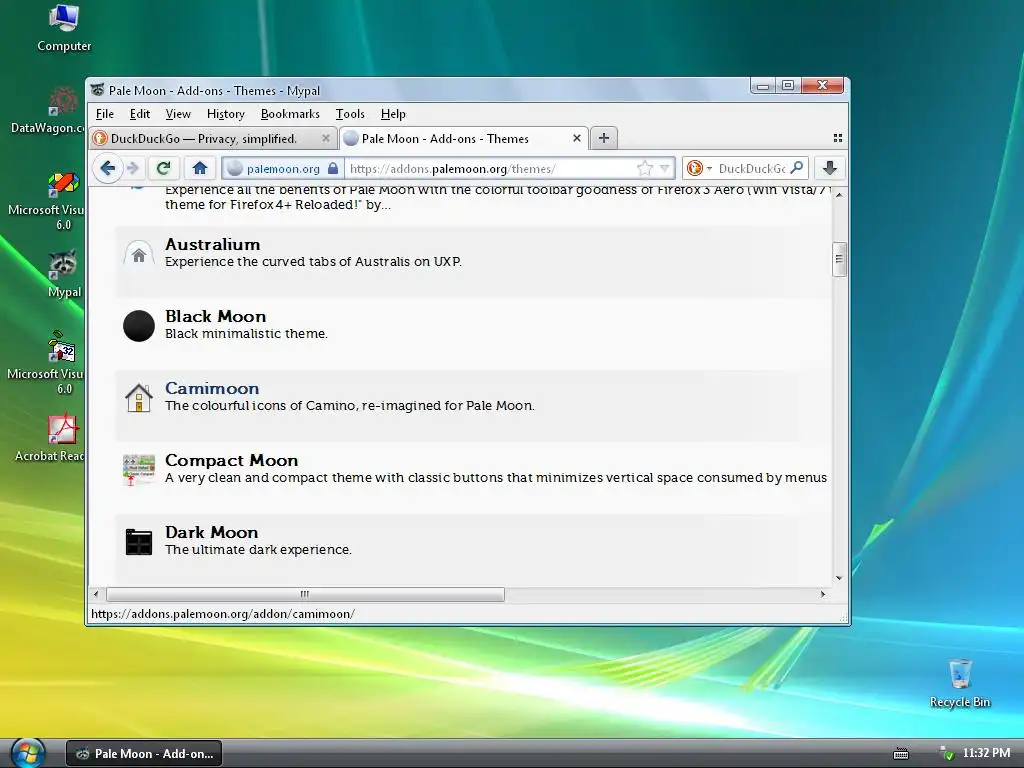The image size is (1024, 768).
Task: Open the list all tabs icon
Action: (x=838, y=138)
